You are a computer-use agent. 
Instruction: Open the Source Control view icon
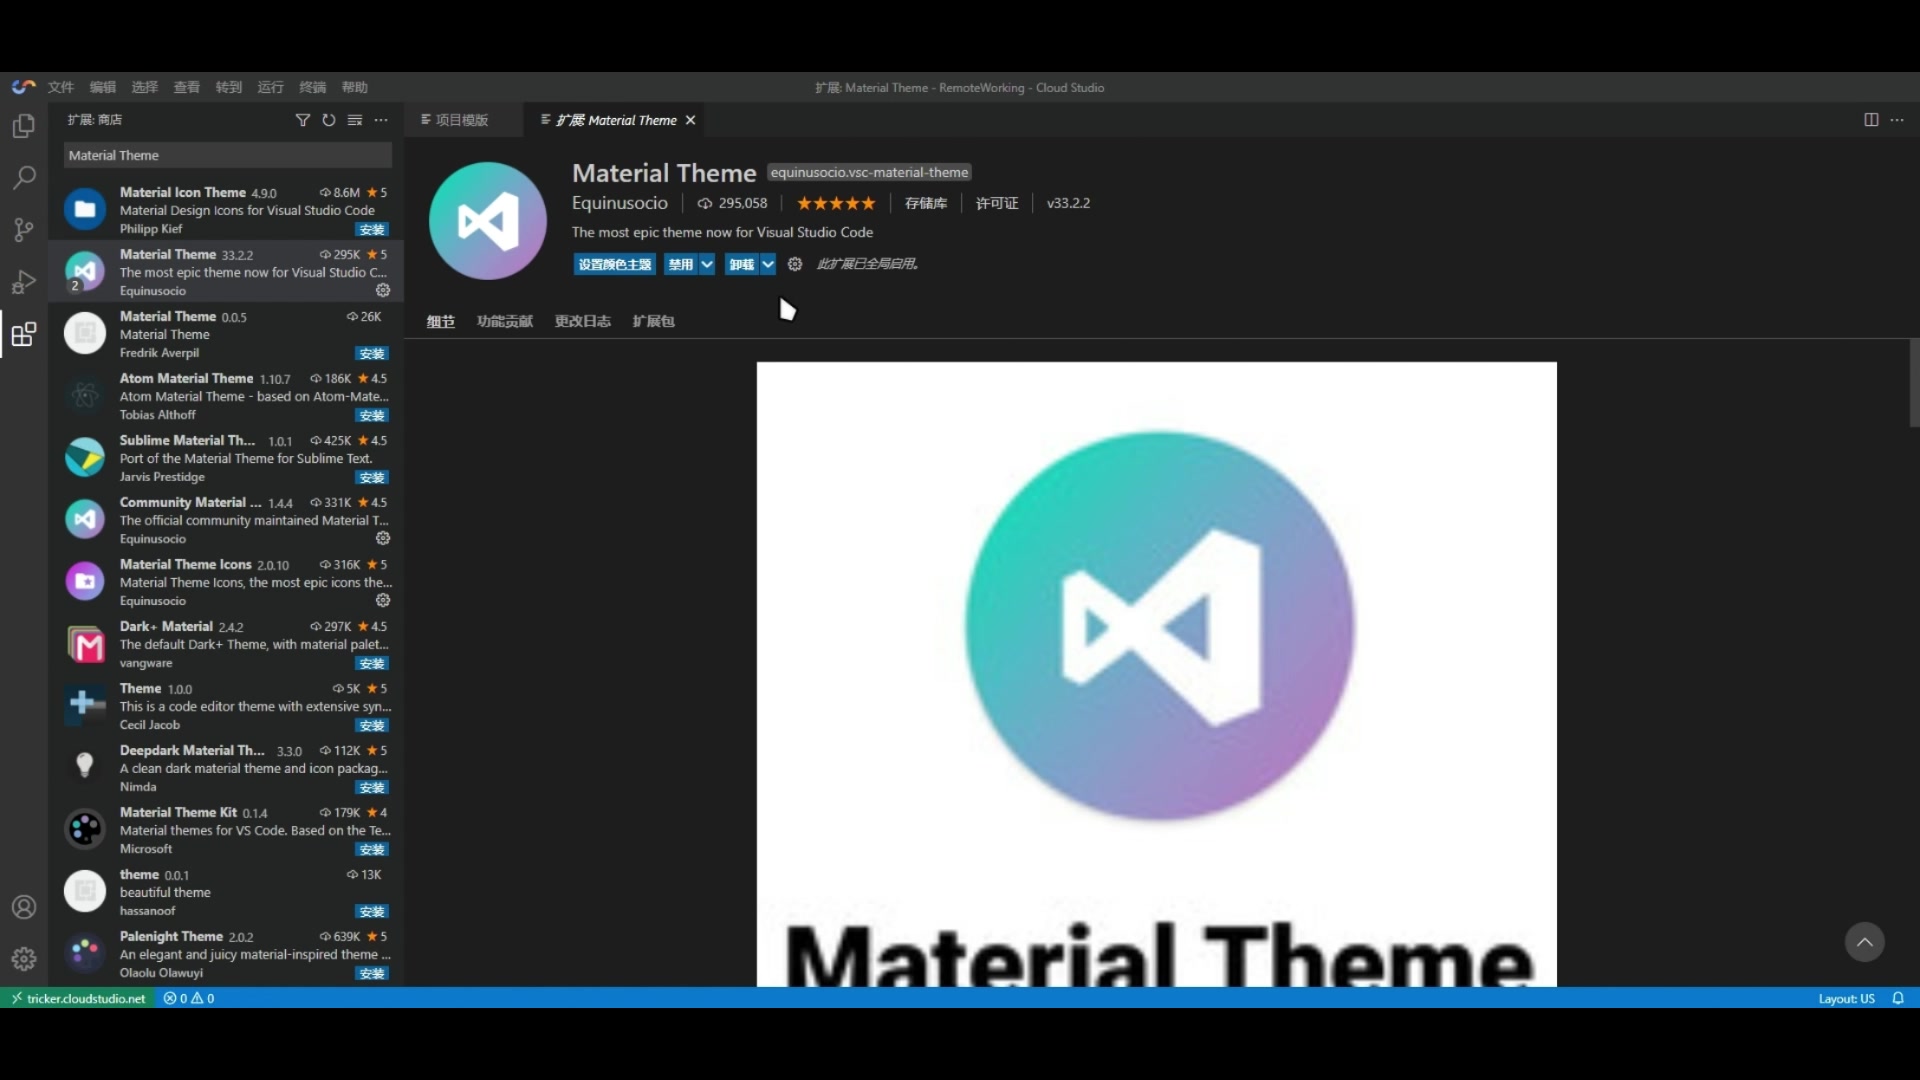pos(24,230)
